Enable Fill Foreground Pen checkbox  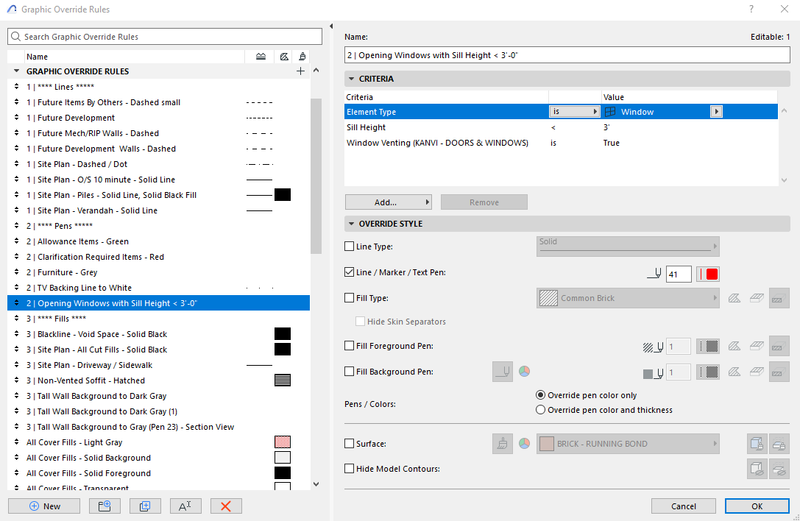[x=349, y=345]
